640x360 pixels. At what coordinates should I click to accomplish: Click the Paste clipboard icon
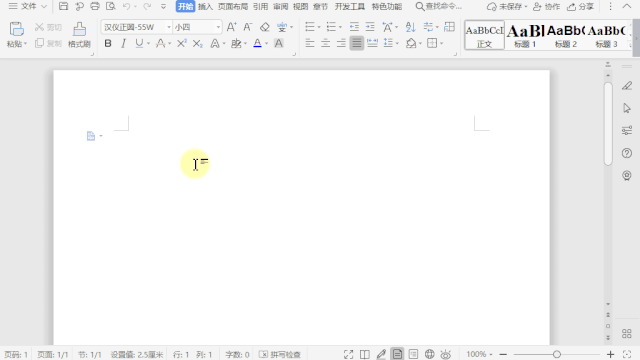16,29
